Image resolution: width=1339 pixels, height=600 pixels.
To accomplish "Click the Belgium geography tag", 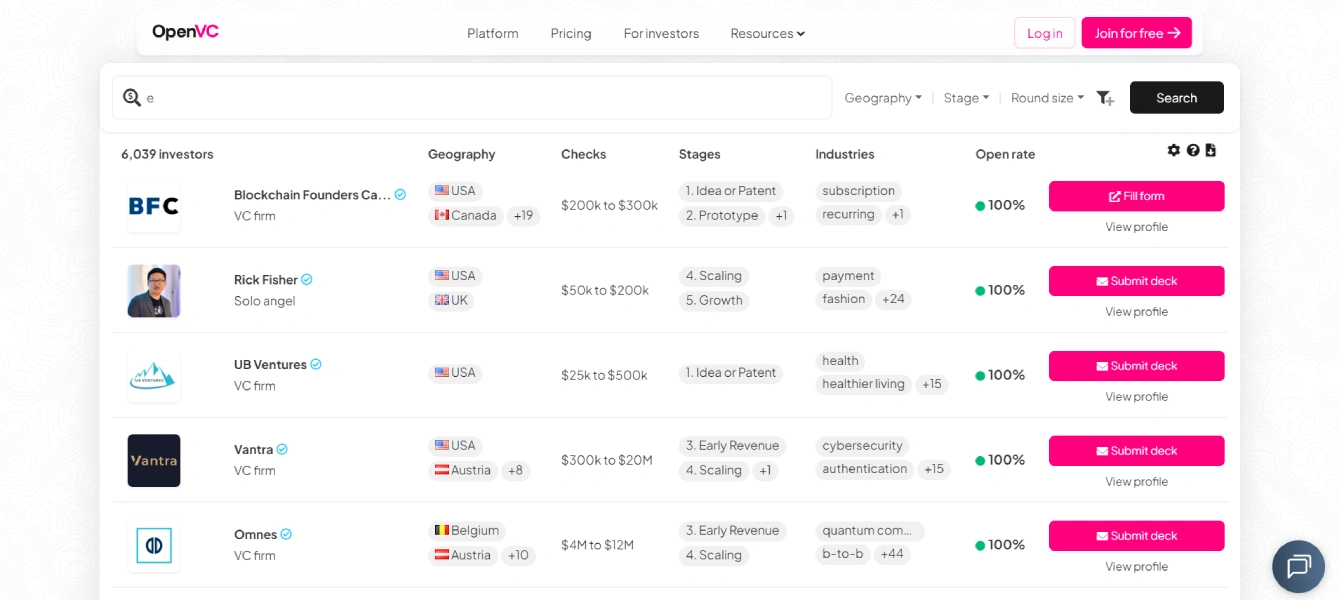I will click(467, 531).
